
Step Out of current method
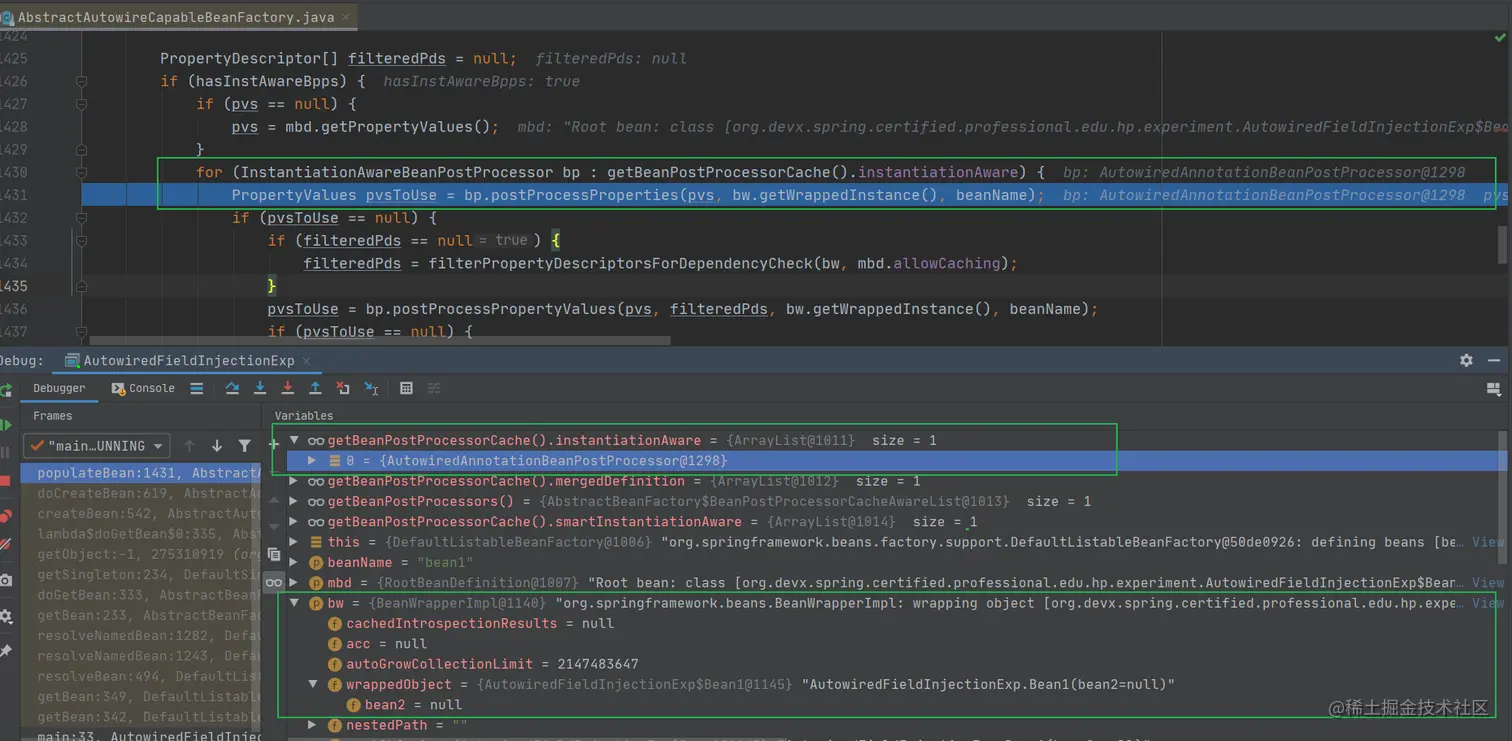tap(315, 388)
